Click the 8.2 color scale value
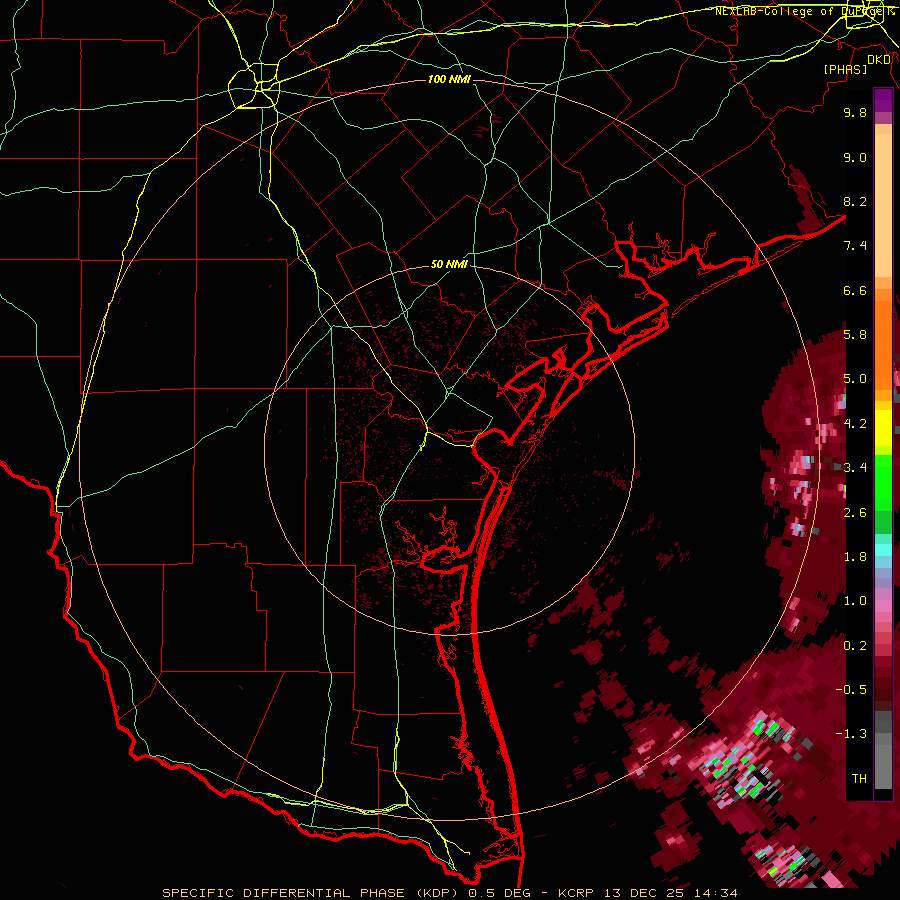 click(855, 201)
